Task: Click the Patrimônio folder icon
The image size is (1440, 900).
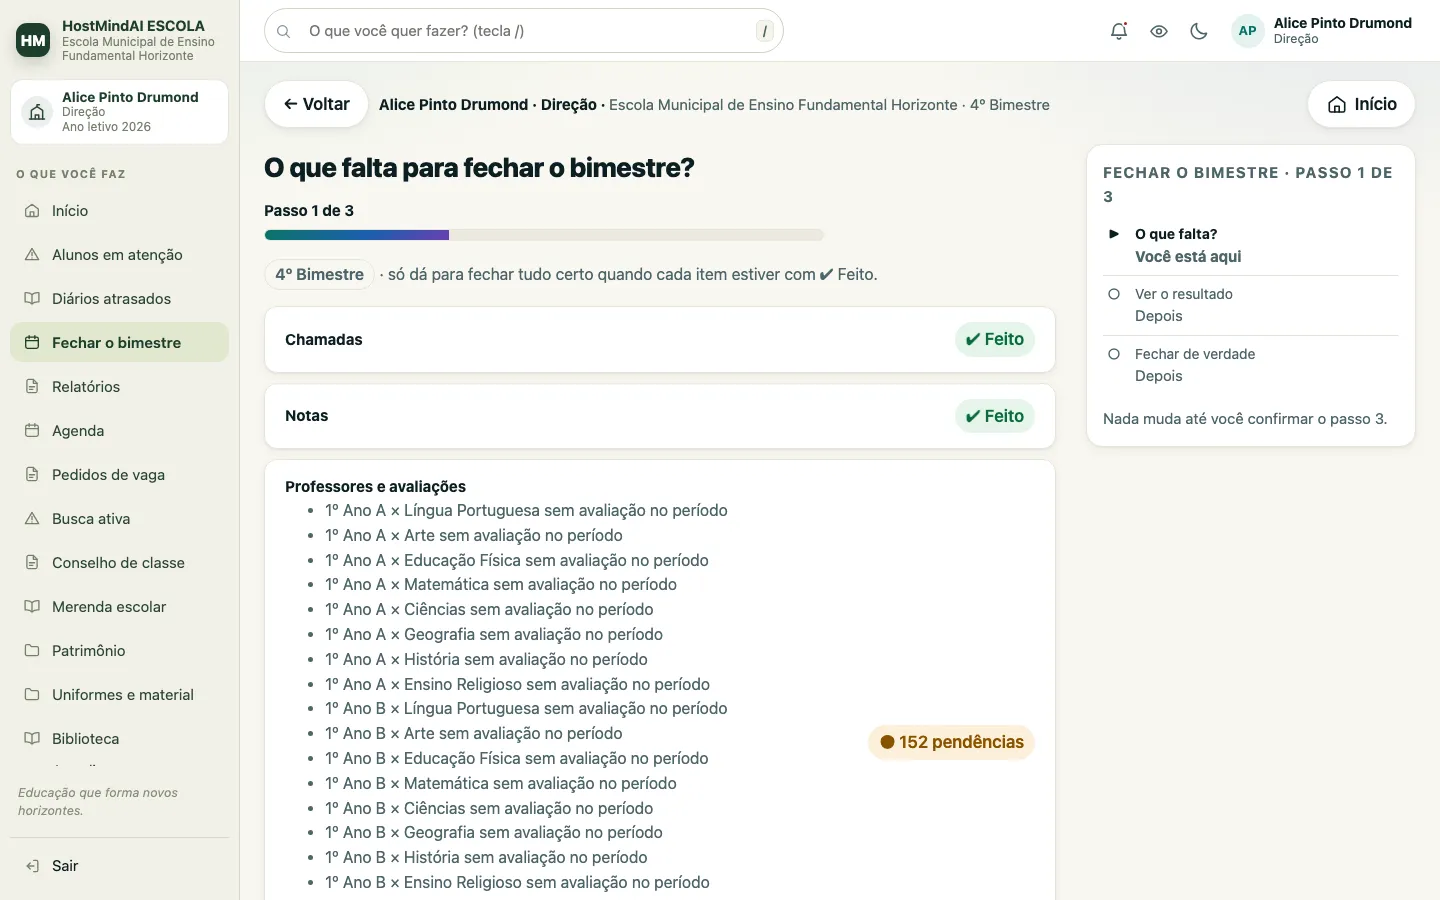Action: click(32, 651)
